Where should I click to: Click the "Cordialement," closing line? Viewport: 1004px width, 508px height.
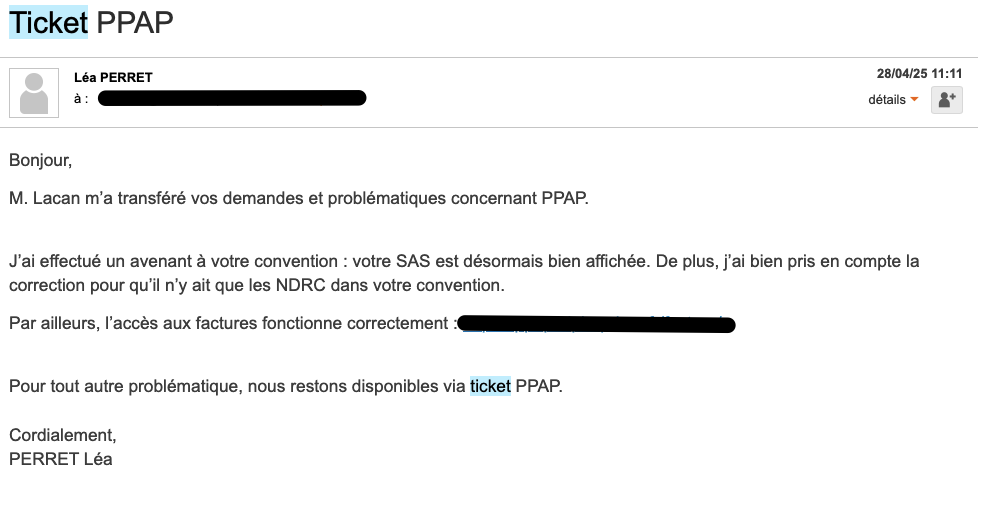tap(62, 435)
